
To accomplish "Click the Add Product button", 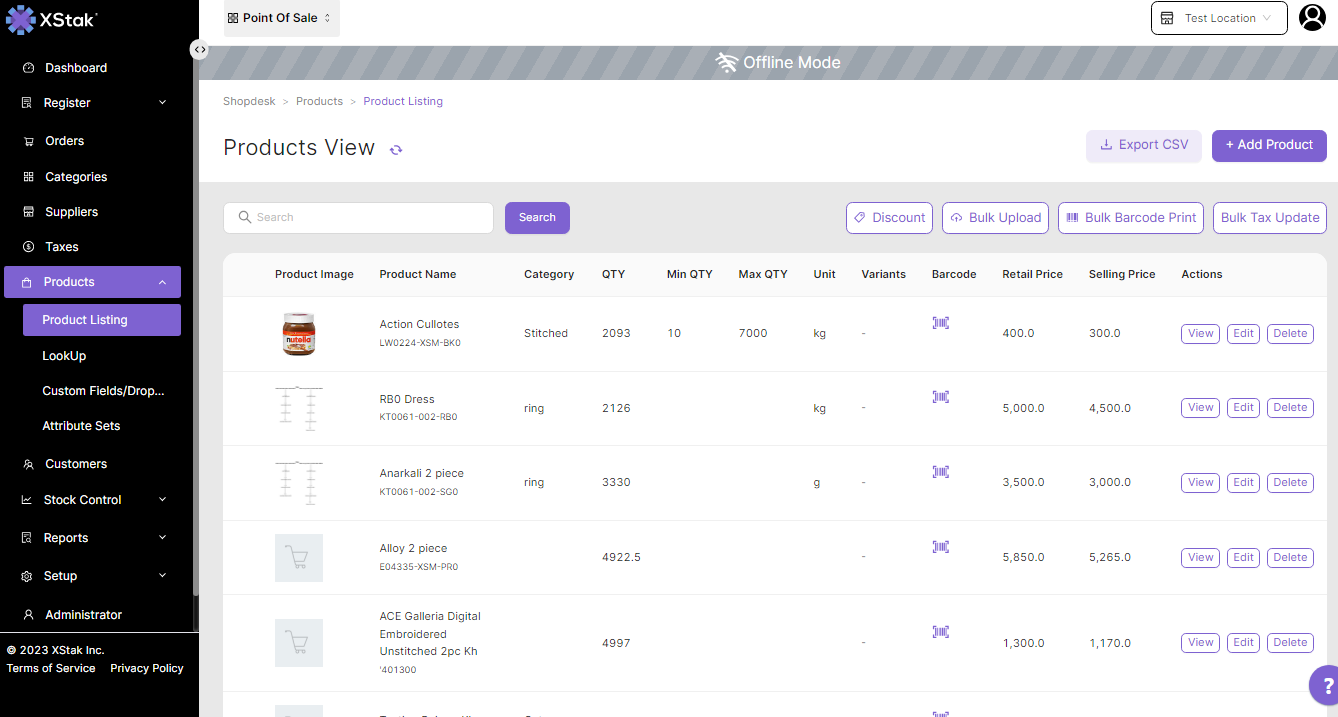I will pyautogui.click(x=1268, y=145).
